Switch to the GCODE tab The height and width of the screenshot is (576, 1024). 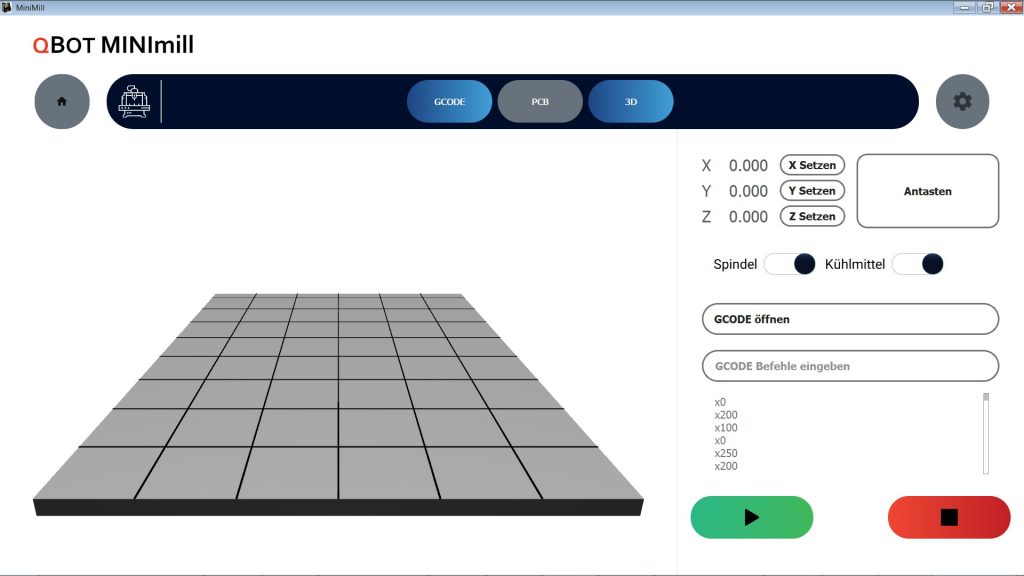pyautogui.click(x=449, y=101)
